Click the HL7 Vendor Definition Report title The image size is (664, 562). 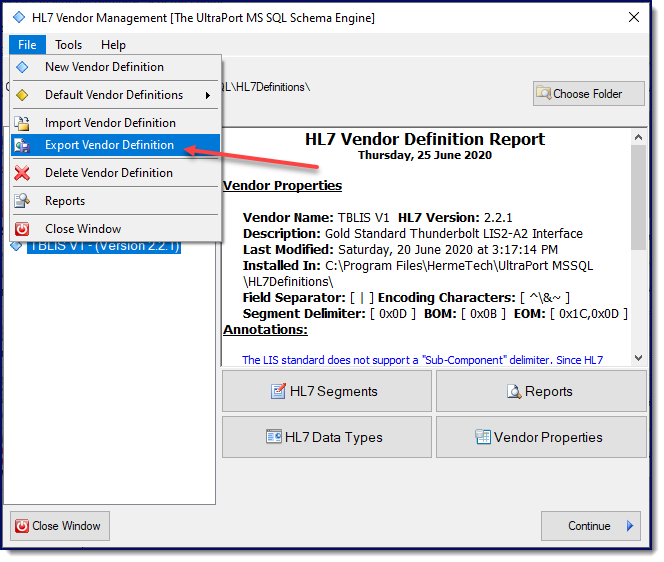coord(425,139)
